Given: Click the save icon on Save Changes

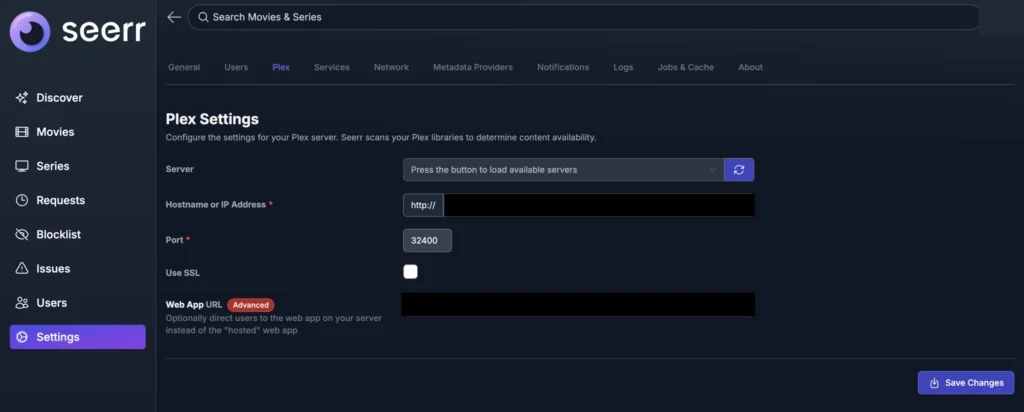Looking at the screenshot, I should click(x=934, y=383).
